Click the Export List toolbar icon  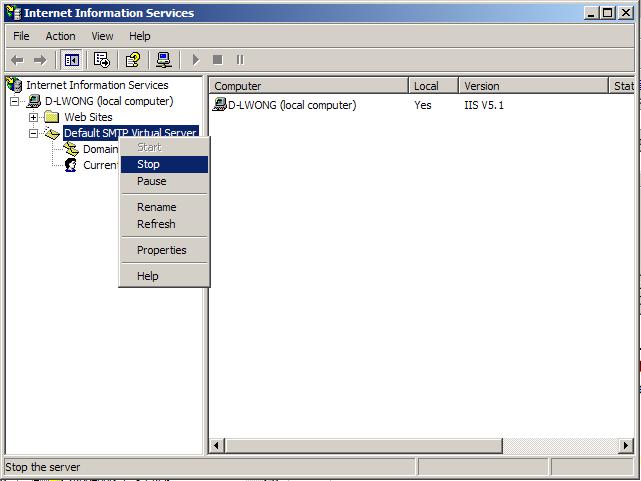pos(101,60)
